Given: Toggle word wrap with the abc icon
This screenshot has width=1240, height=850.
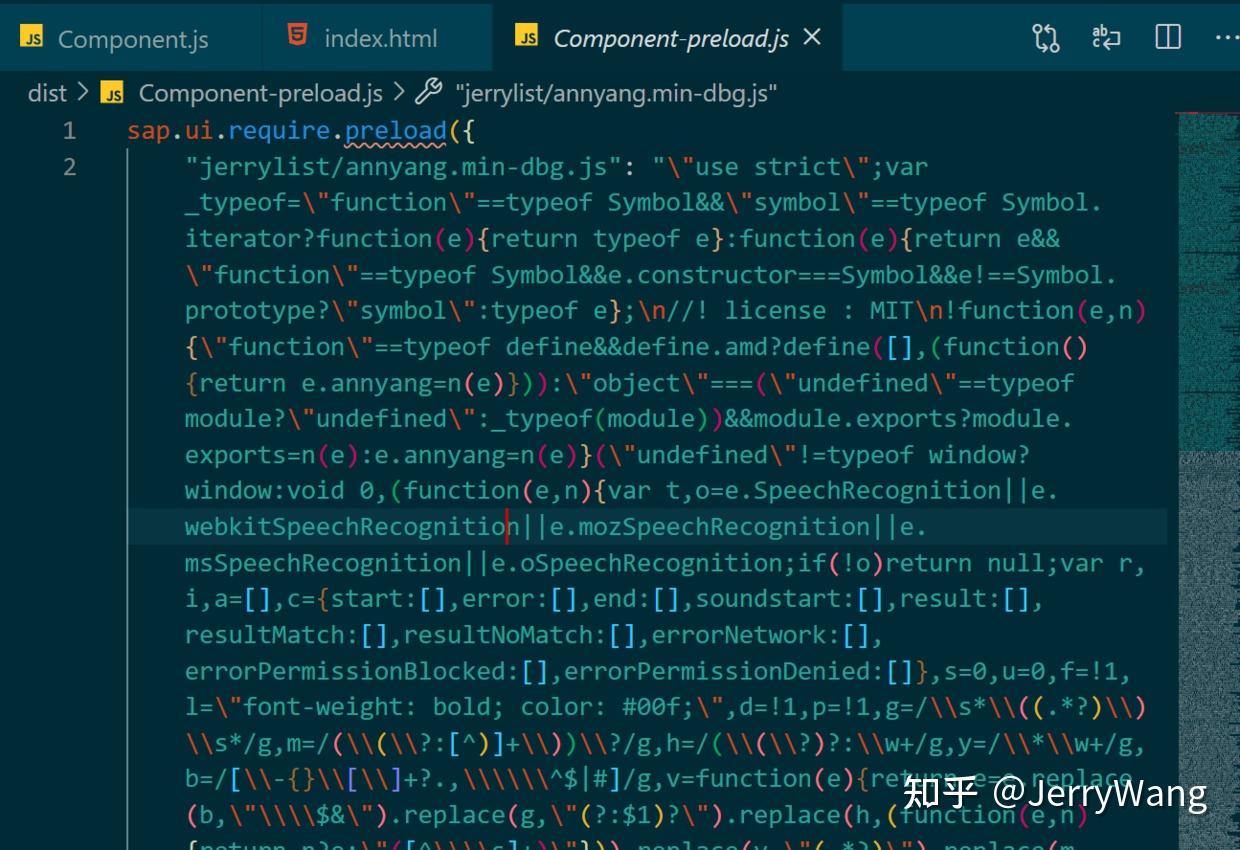Looking at the screenshot, I should click(x=1106, y=36).
